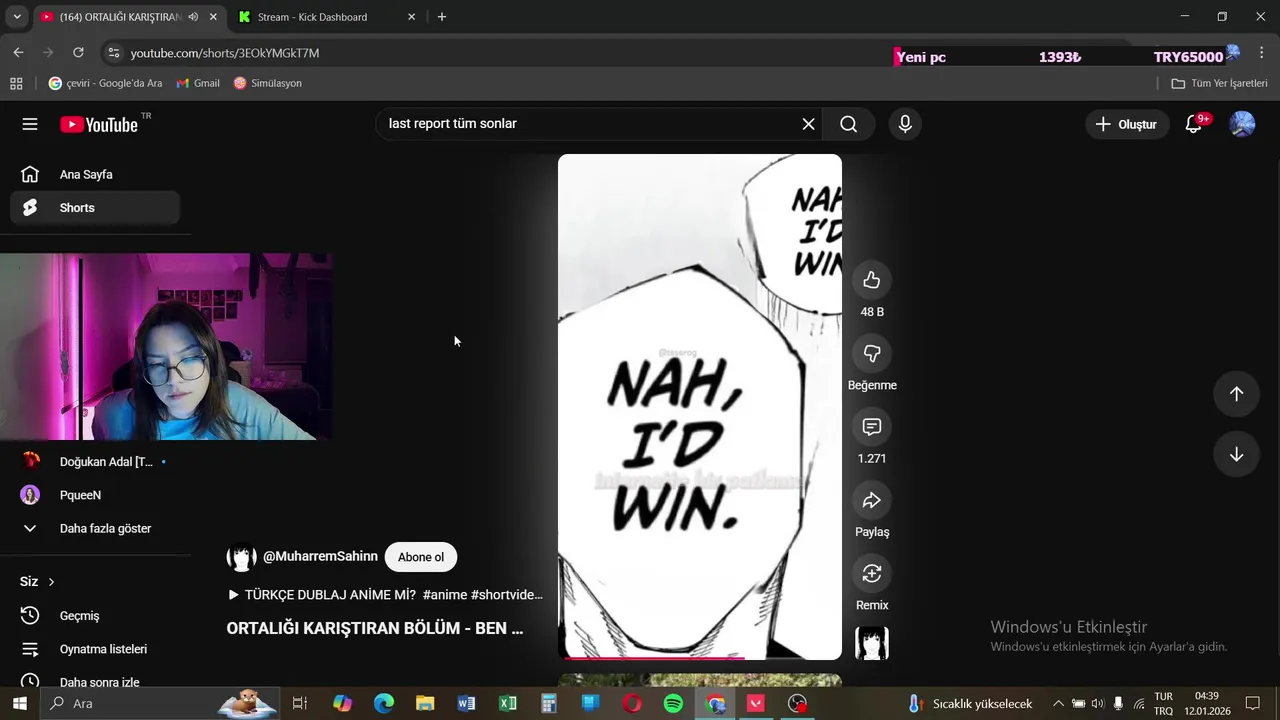Select Shorts in the sidebar
Image resolution: width=1280 pixels, height=720 pixels.
[x=95, y=208]
